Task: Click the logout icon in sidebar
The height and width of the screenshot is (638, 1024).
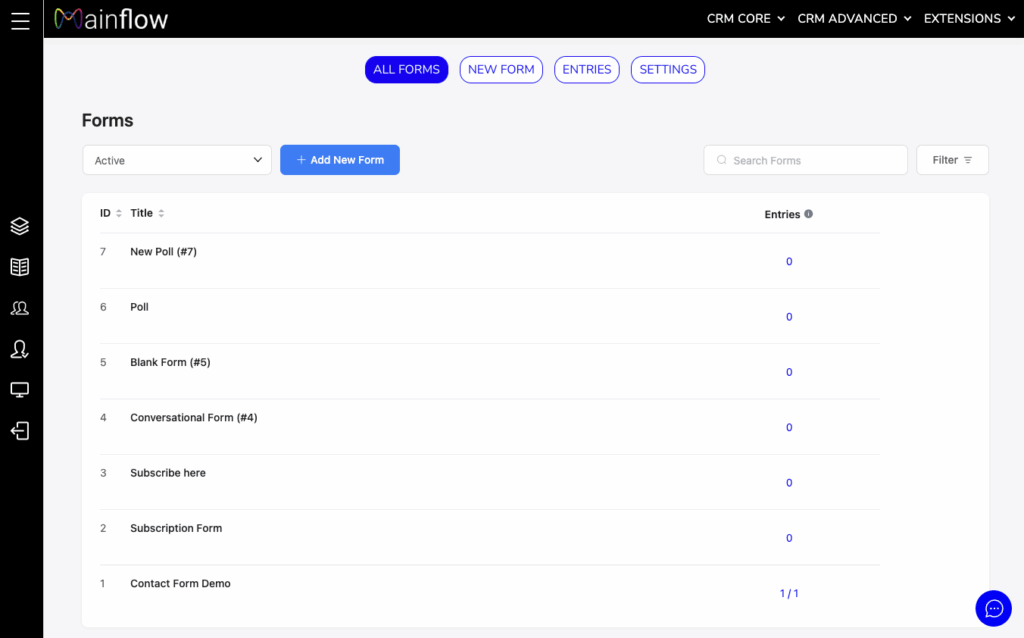Action: pyautogui.click(x=20, y=431)
